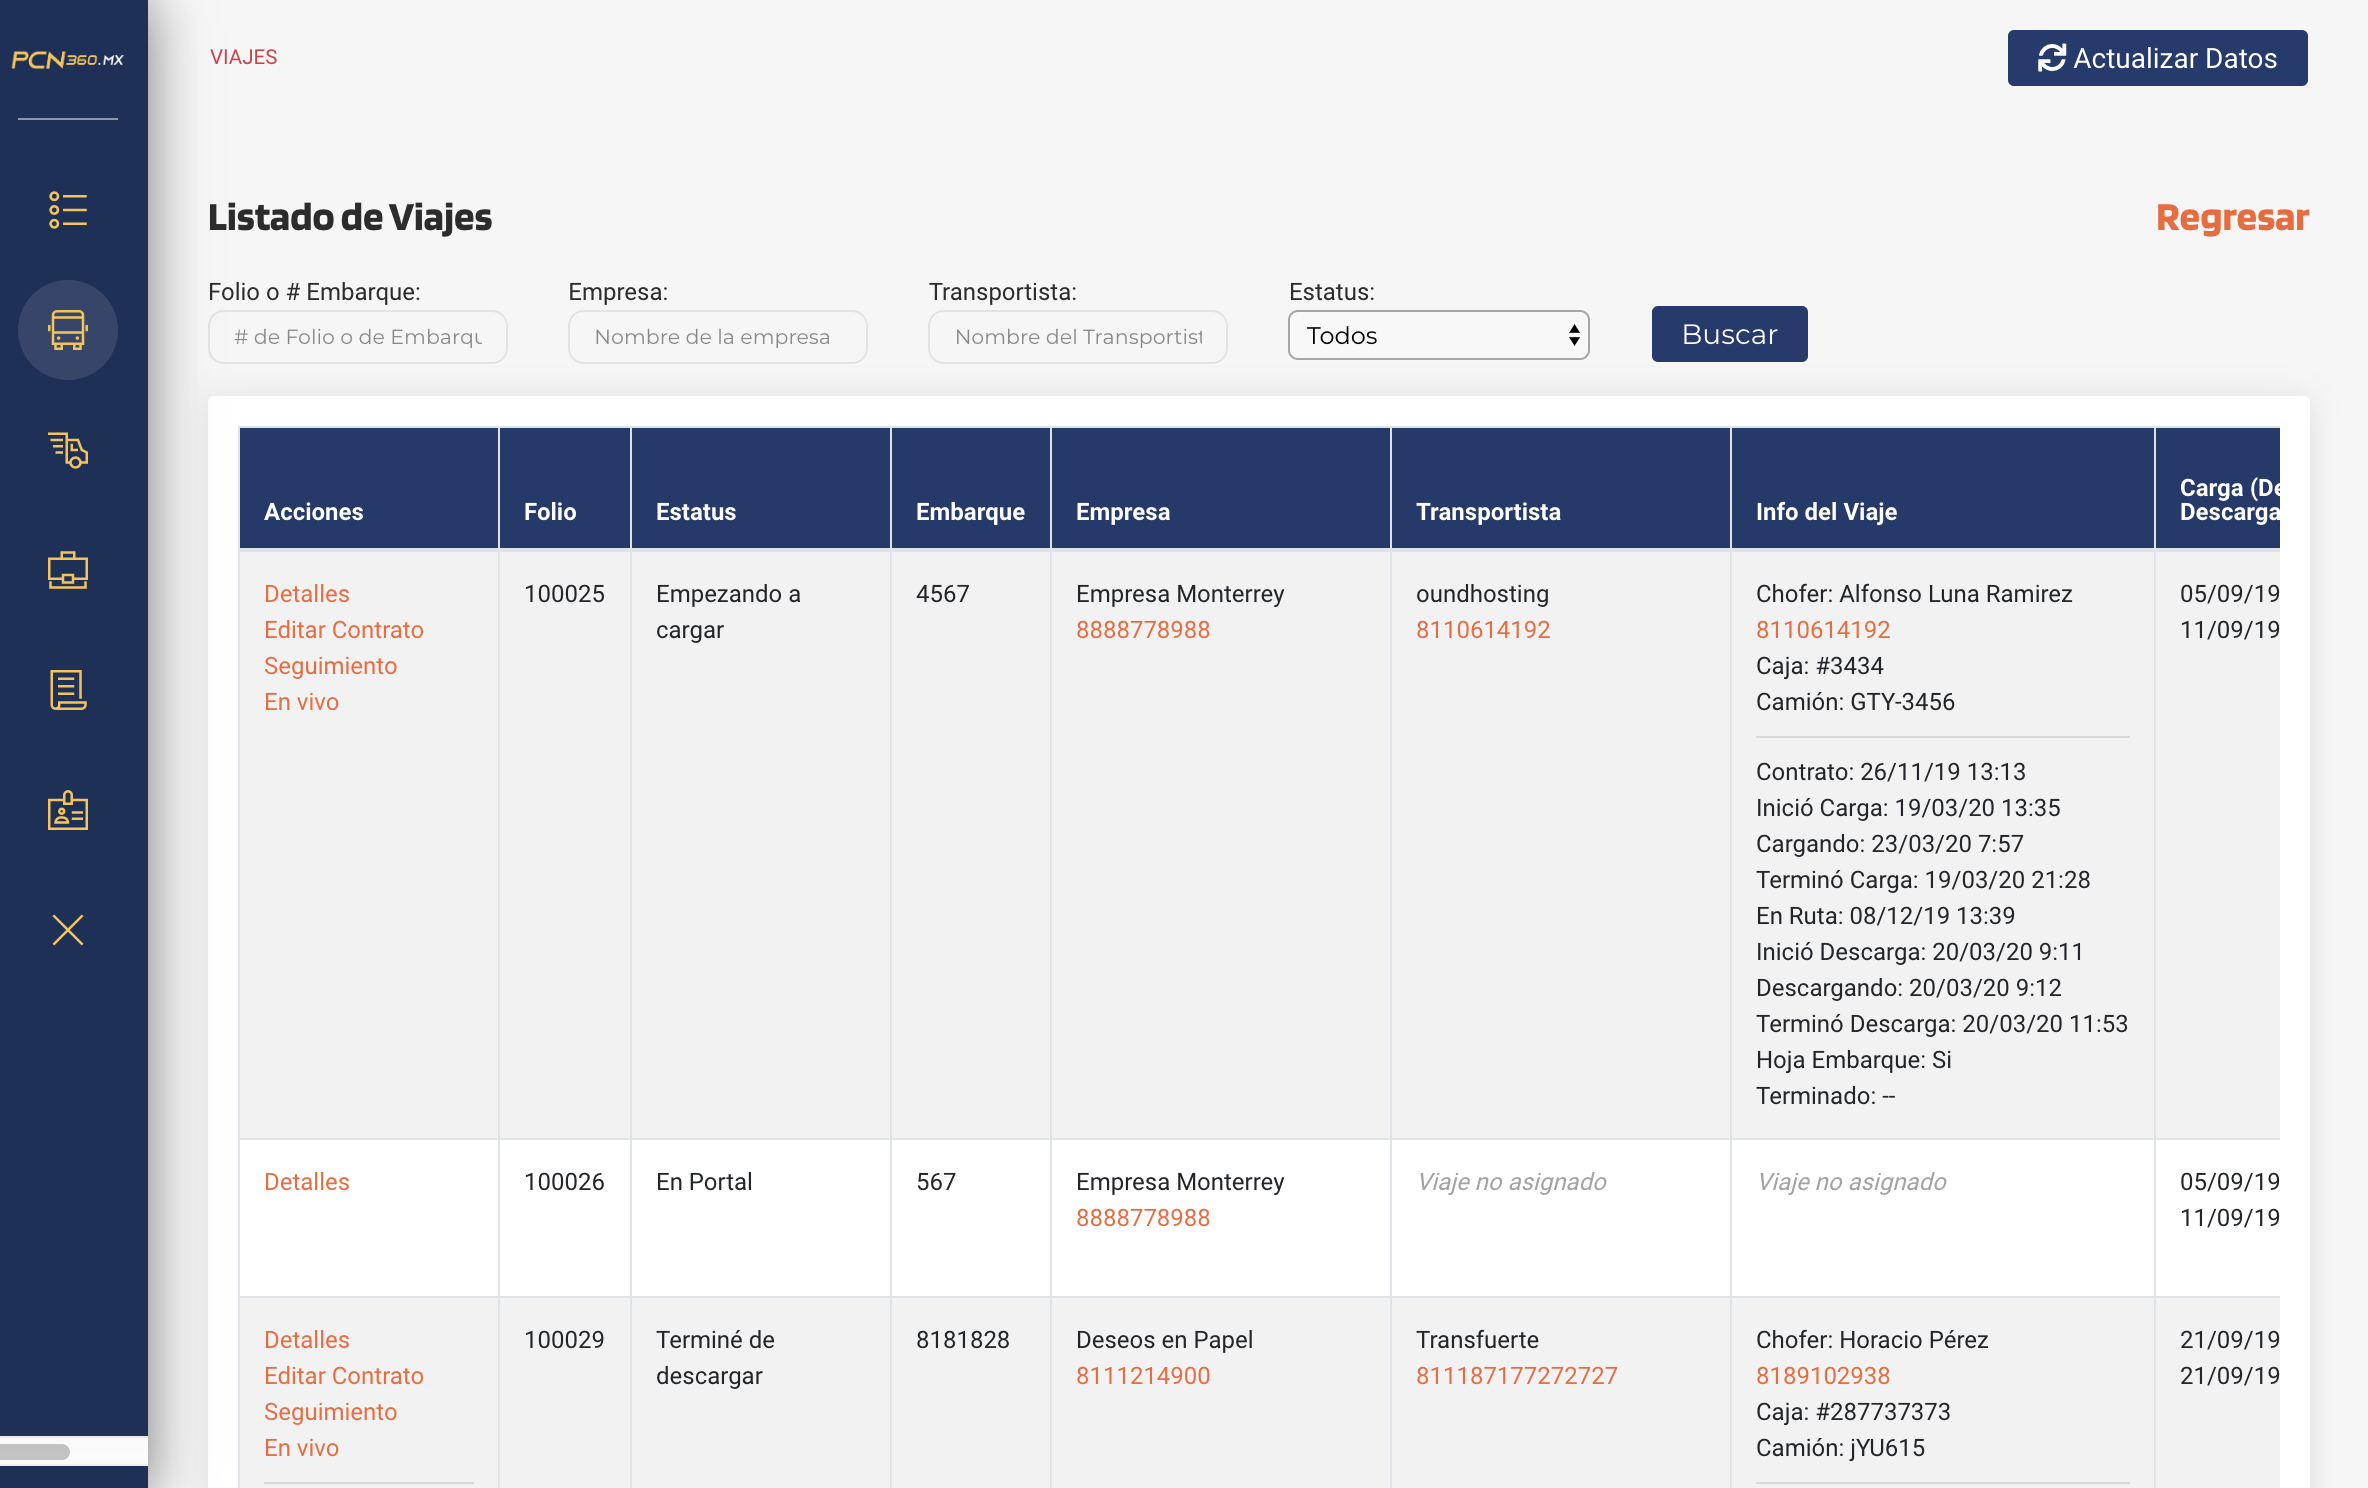Open the delivery truck sidebar icon
The height and width of the screenshot is (1488, 2368).
[68, 450]
